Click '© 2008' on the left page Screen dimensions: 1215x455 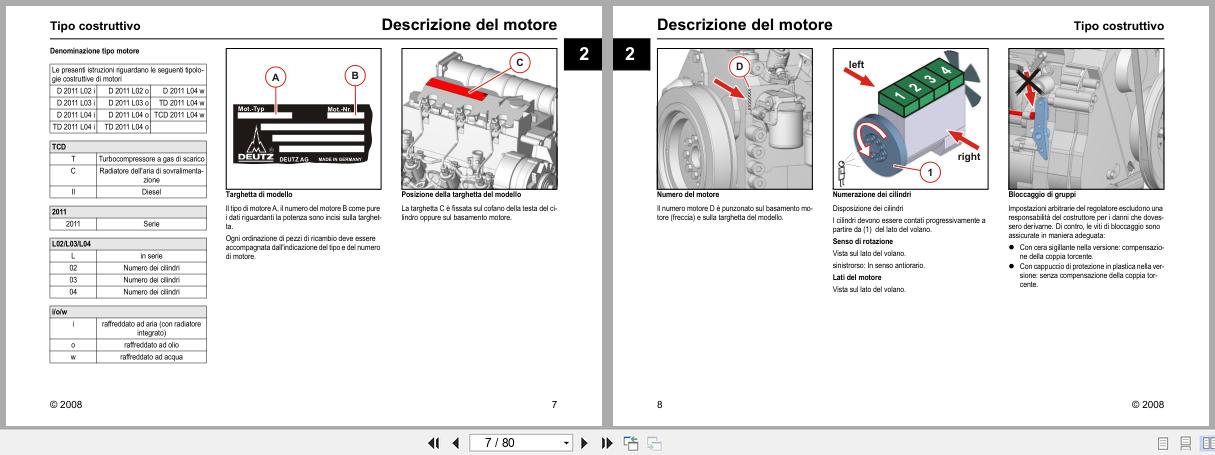point(66,404)
